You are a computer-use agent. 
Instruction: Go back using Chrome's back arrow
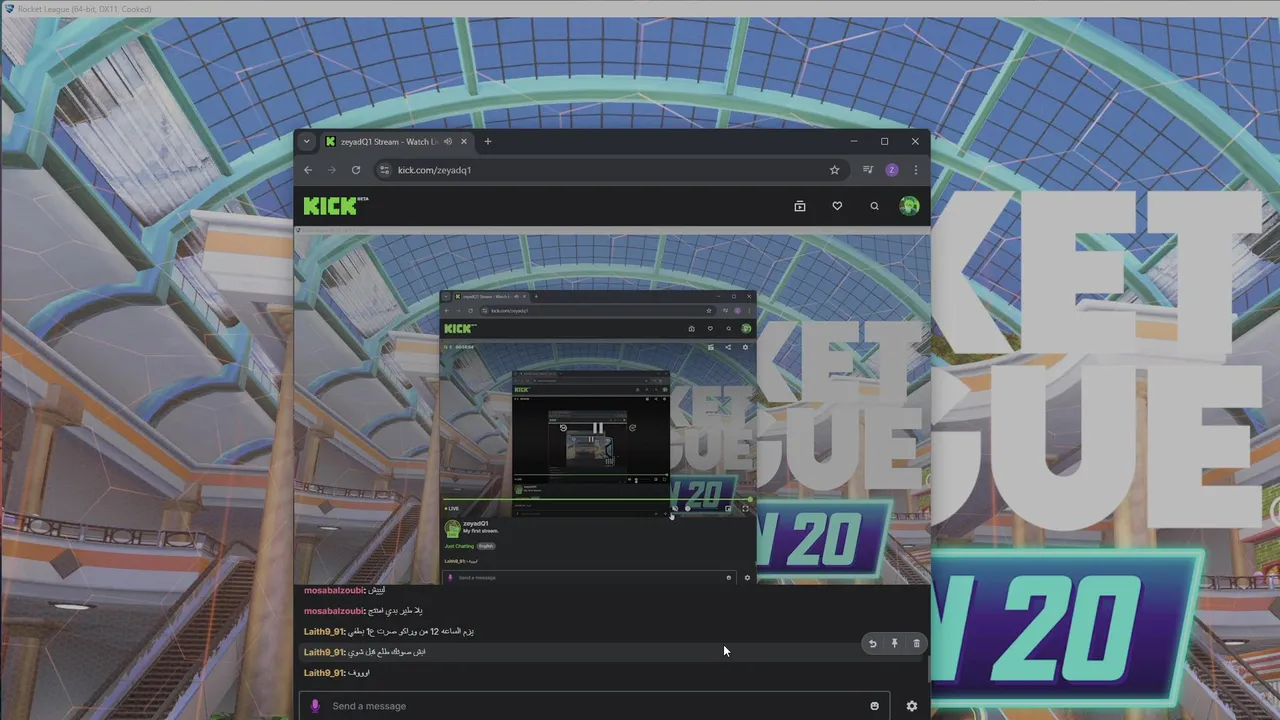coord(308,170)
